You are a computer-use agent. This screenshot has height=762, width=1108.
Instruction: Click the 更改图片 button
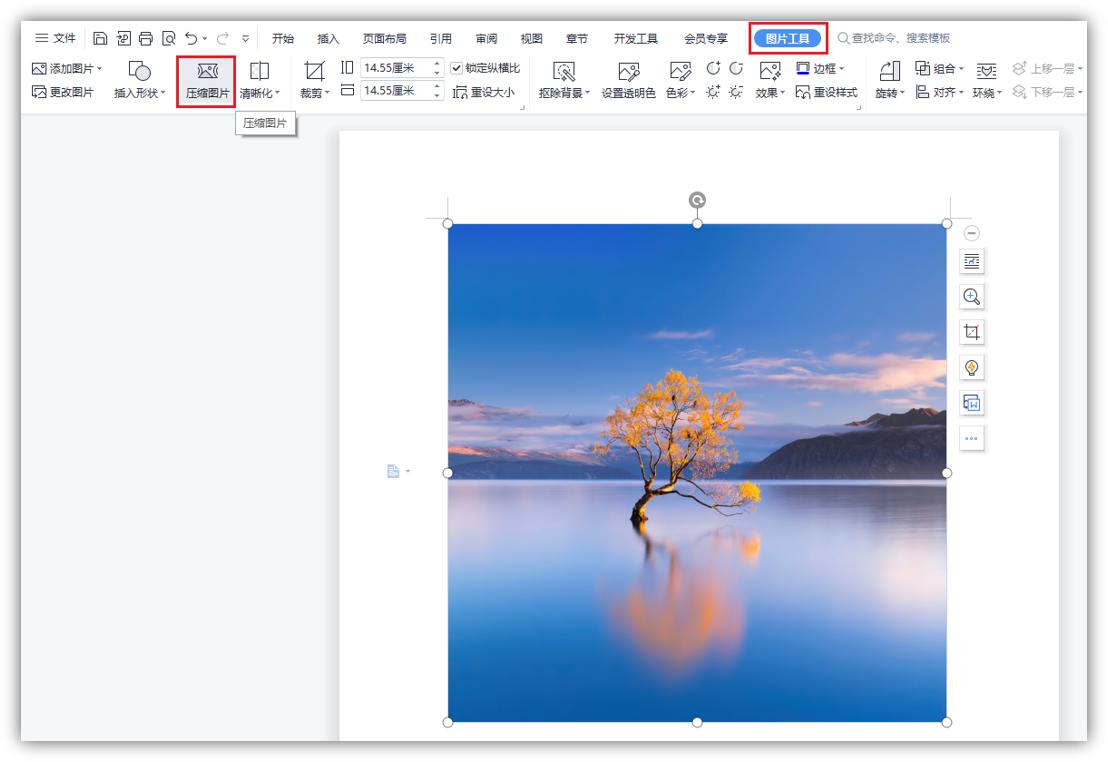click(x=63, y=92)
